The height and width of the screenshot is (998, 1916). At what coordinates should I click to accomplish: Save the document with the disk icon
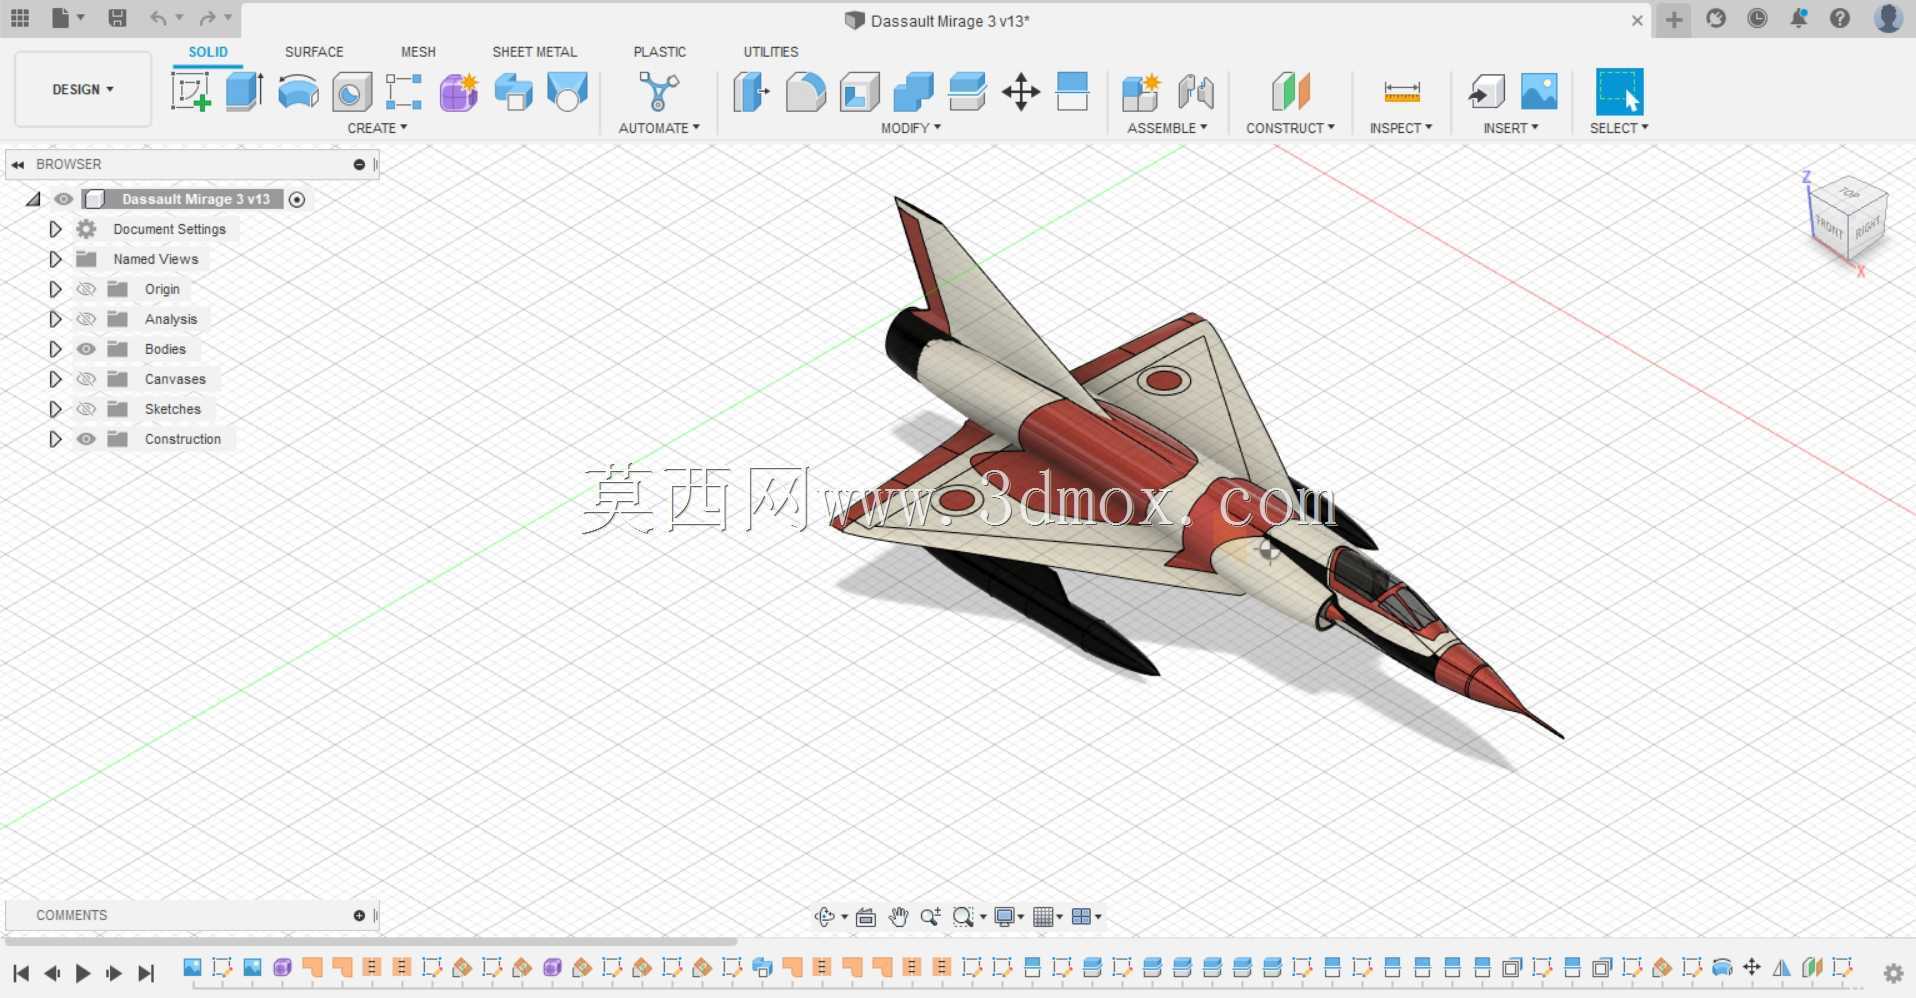117,18
